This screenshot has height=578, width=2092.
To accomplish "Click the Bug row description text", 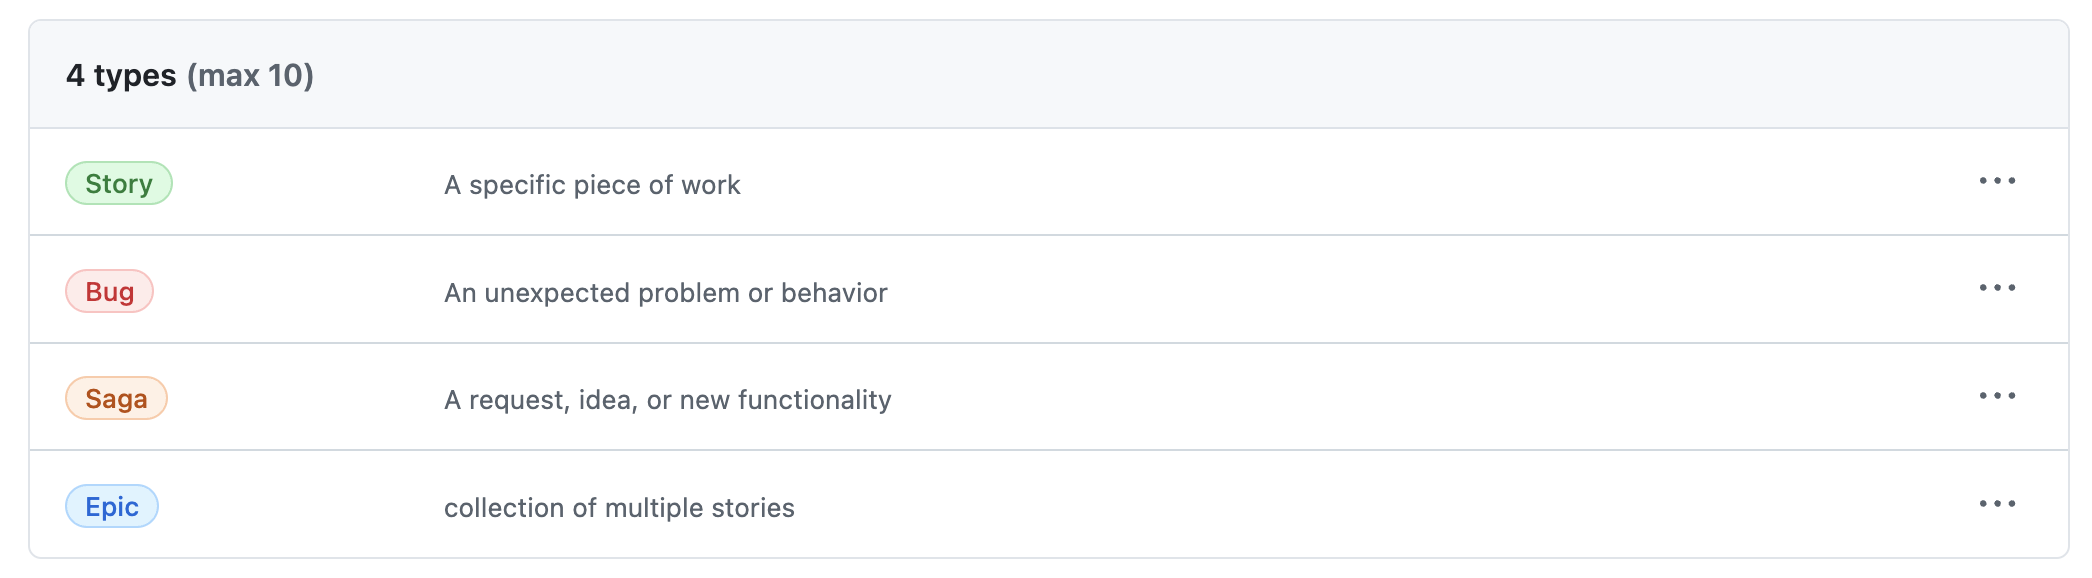I will pyautogui.click(x=666, y=292).
